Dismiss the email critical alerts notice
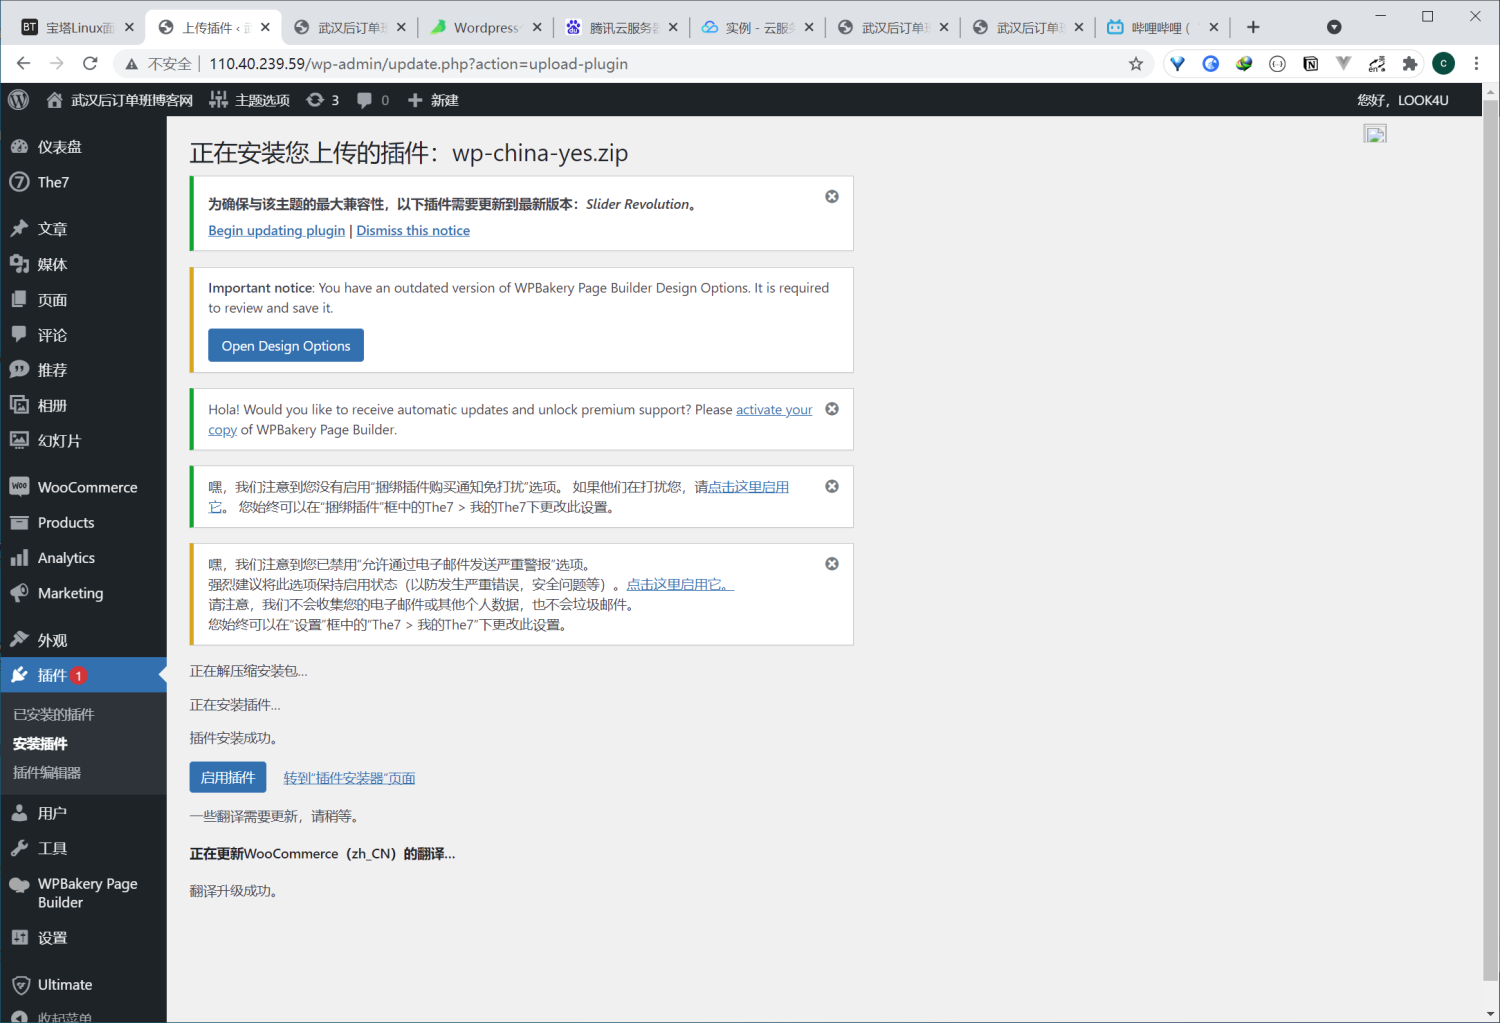The width and height of the screenshot is (1500, 1023). (x=832, y=564)
